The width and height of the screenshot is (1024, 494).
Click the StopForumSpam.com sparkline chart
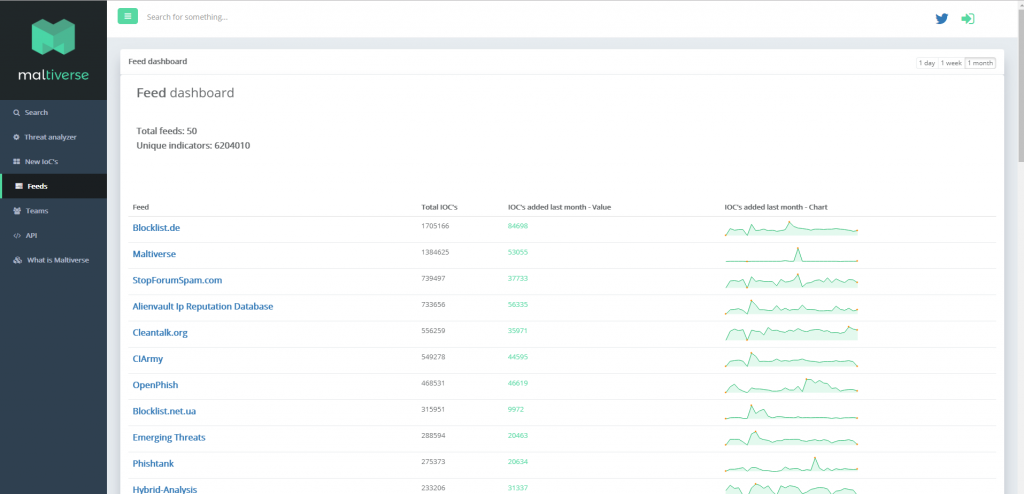[791, 281]
